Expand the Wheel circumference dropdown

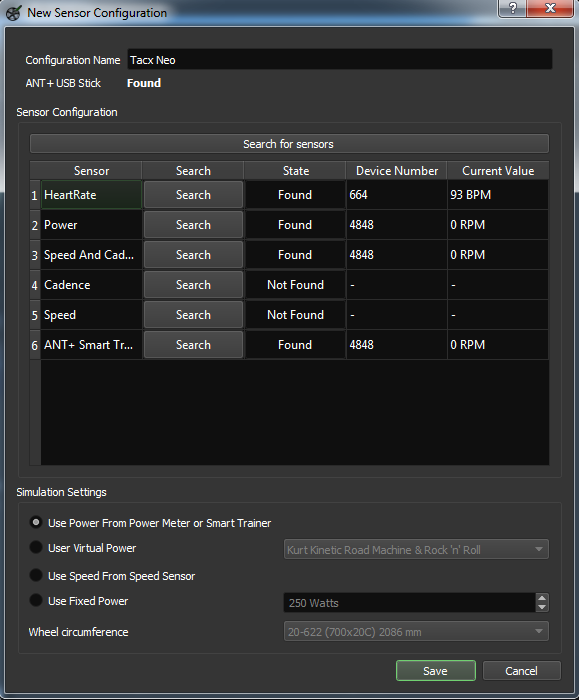(416, 632)
